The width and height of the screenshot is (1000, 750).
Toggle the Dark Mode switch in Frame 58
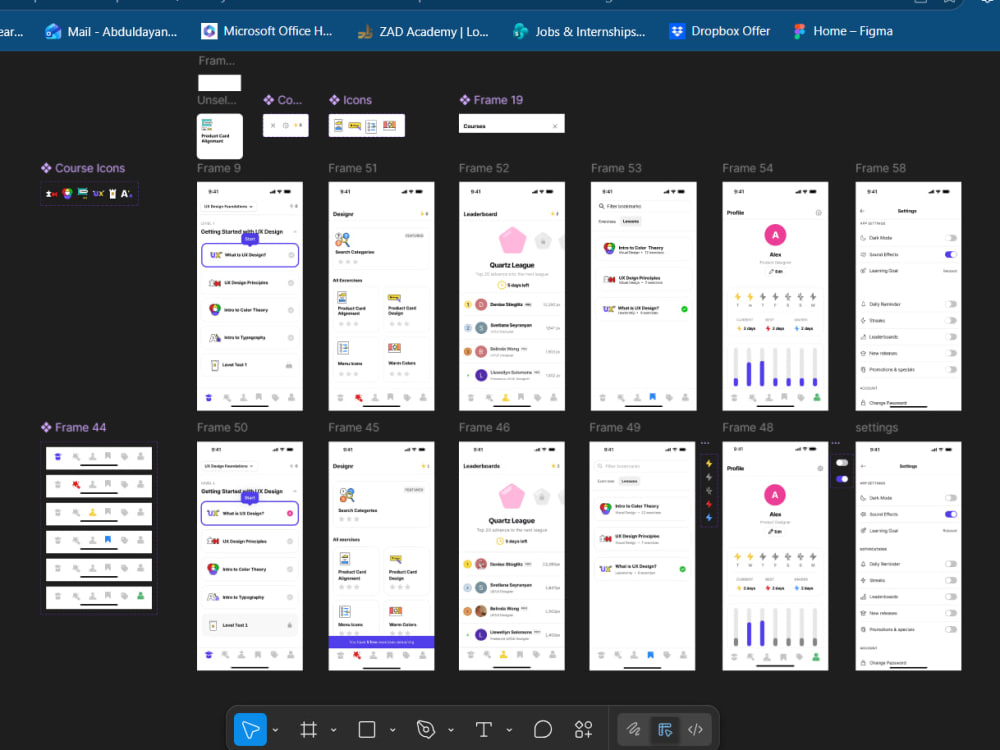(951, 238)
